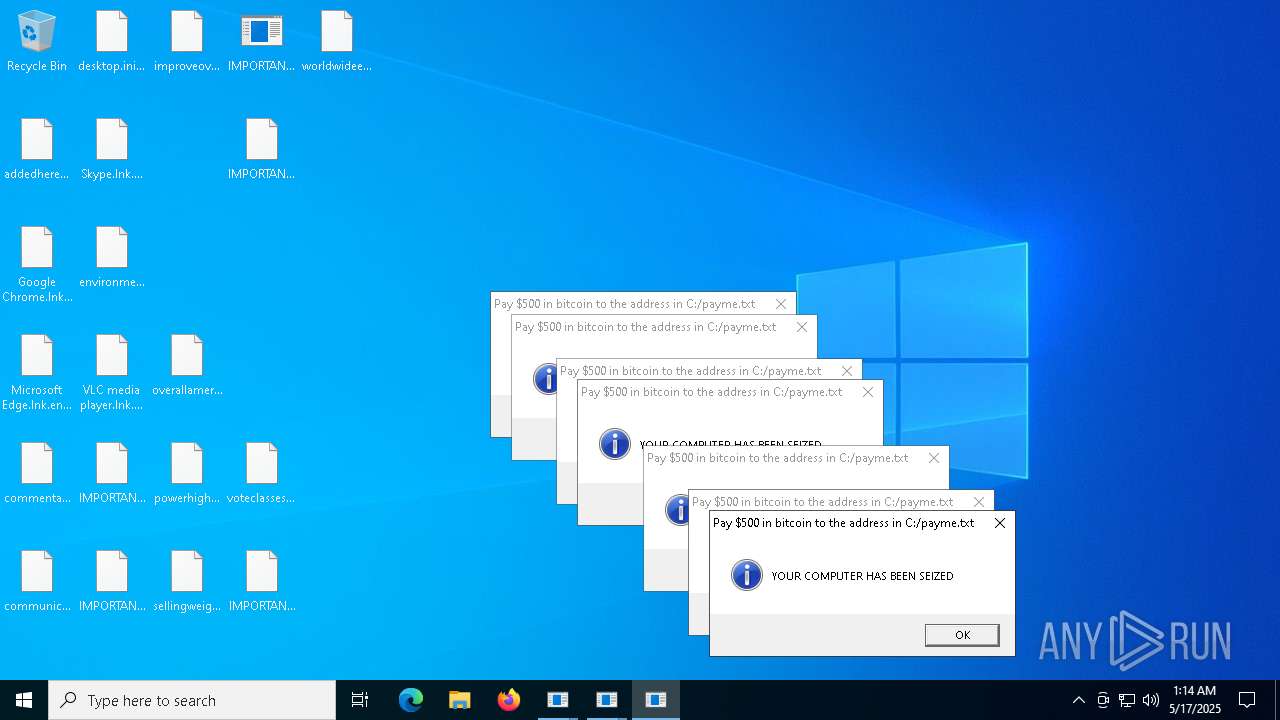Click OK in the front seized dialog
Image resolution: width=1280 pixels, height=720 pixels.
(x=962, y=635)
